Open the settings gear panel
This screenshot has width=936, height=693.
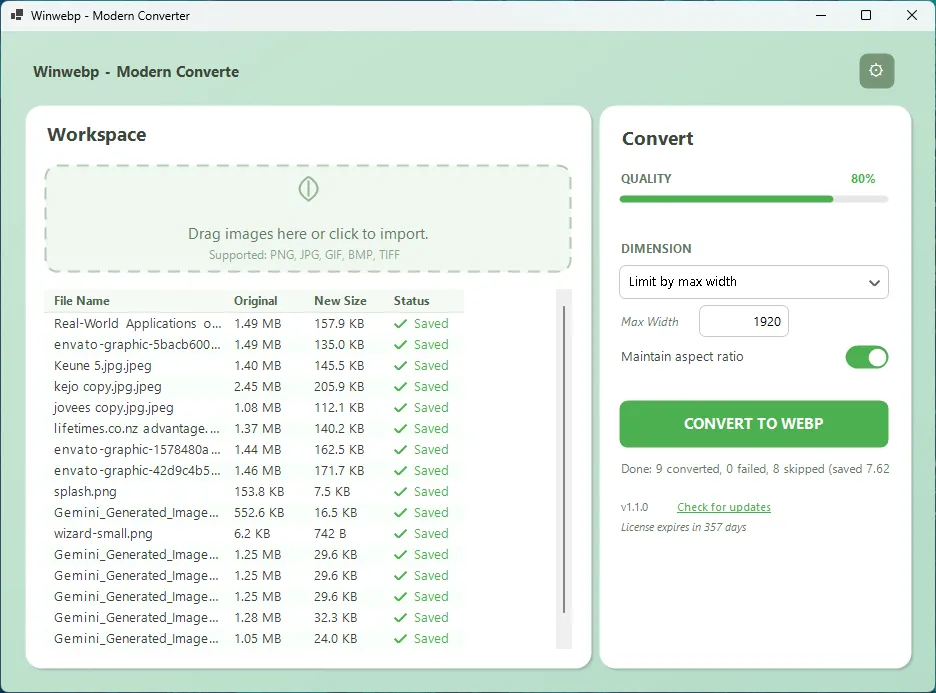pos(876,71)
